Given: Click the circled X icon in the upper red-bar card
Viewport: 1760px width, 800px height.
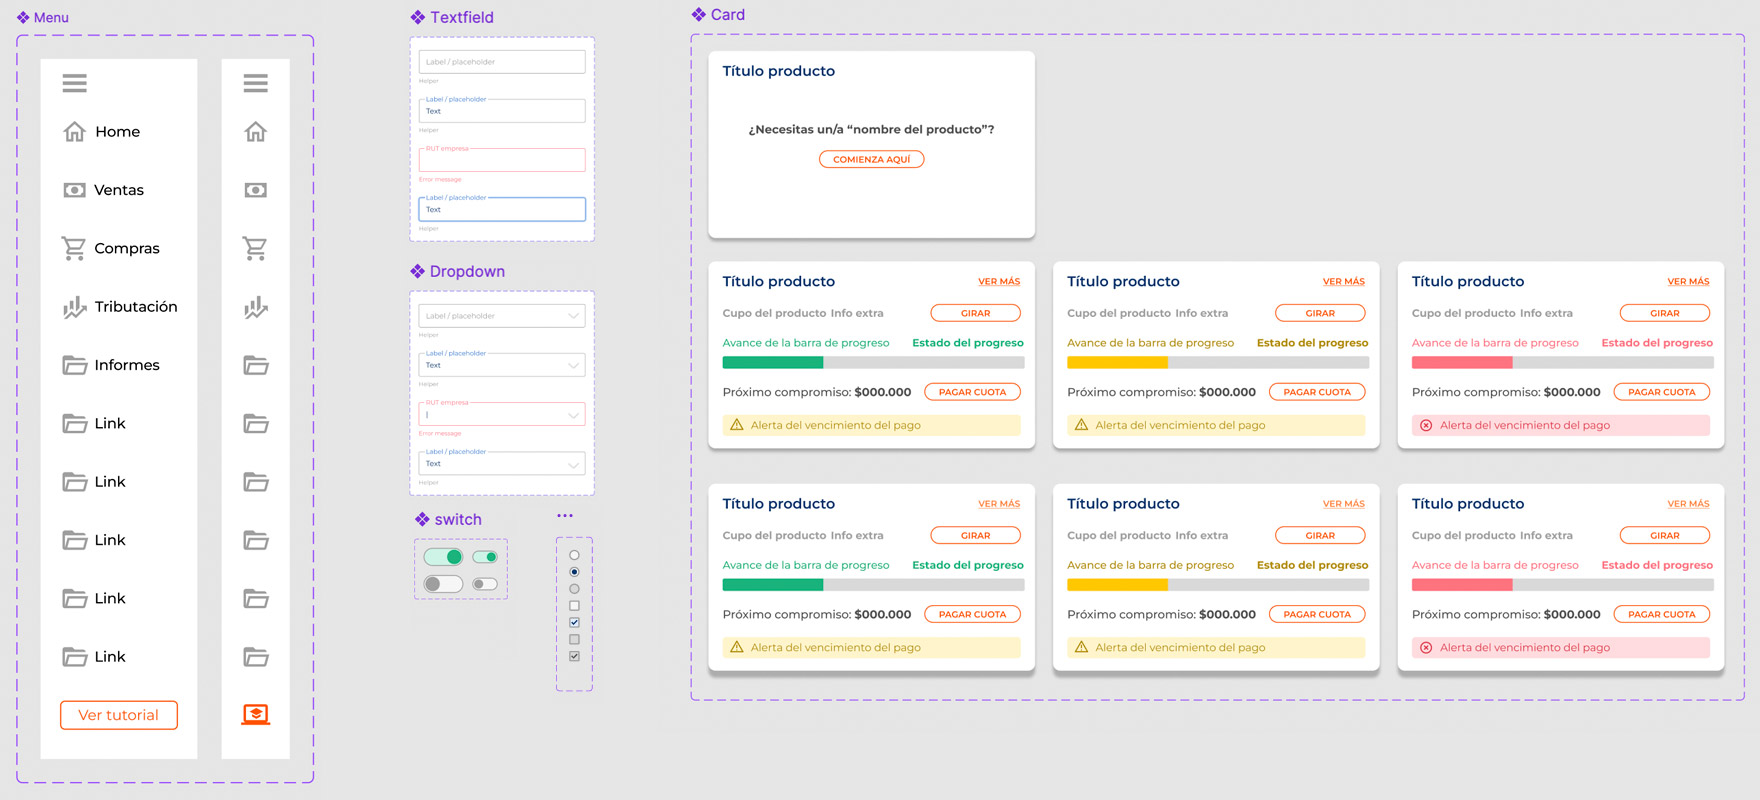Looking at the screenshot, I should 1426,425.
